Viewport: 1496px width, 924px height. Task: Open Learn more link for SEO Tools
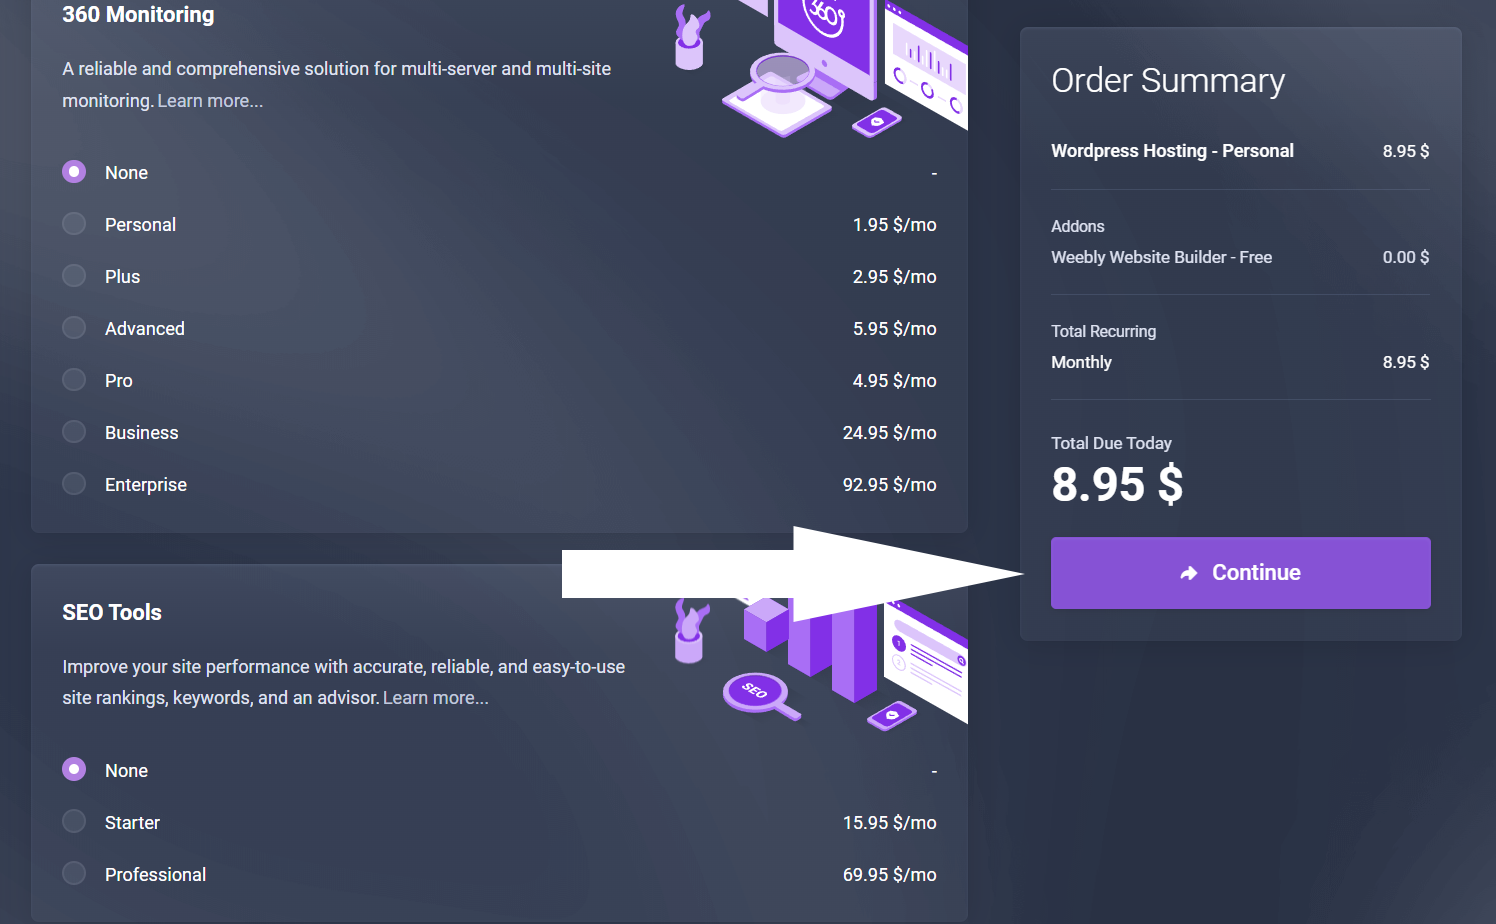tap(435, 698)
